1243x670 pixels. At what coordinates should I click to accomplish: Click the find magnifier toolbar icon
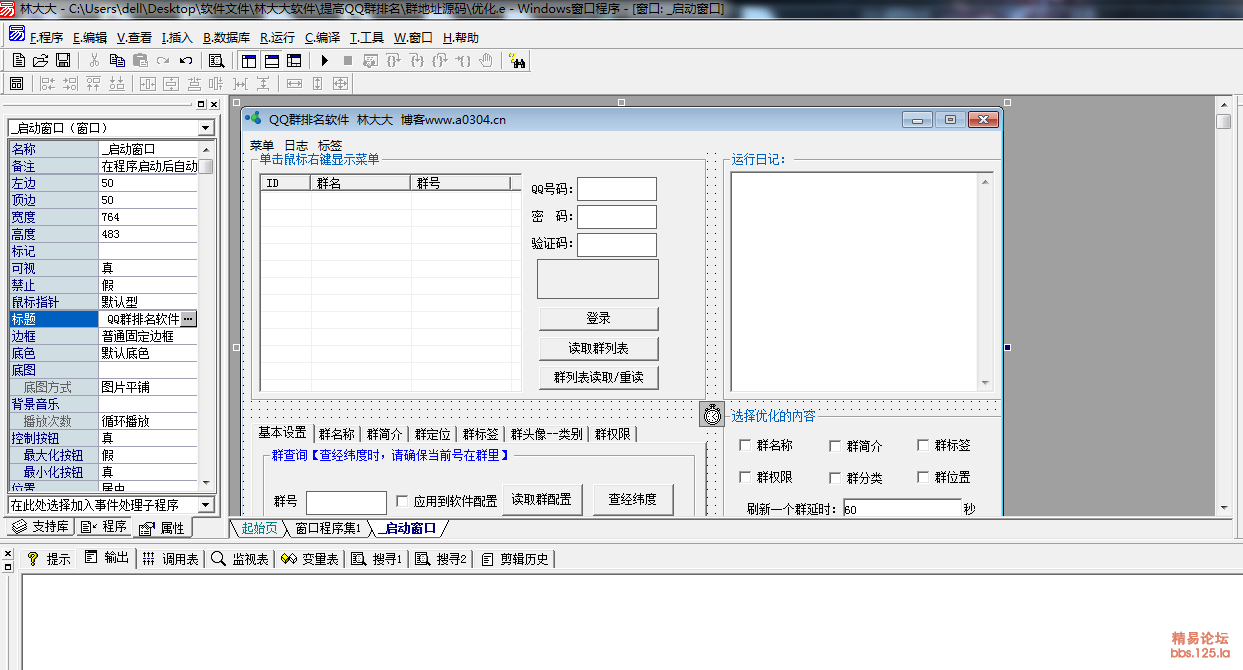click(x=217, y=61)
